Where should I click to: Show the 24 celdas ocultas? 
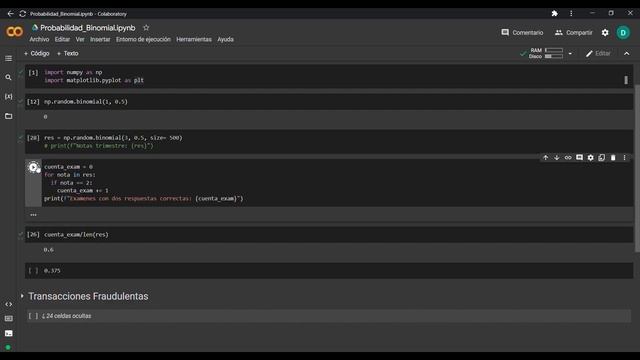point(67,316)
